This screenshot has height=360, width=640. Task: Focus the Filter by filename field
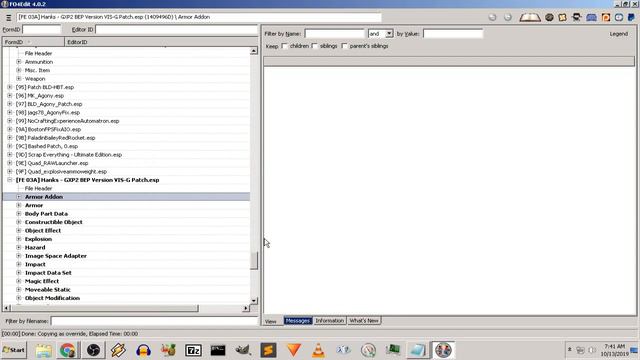[x=154, y=321]
